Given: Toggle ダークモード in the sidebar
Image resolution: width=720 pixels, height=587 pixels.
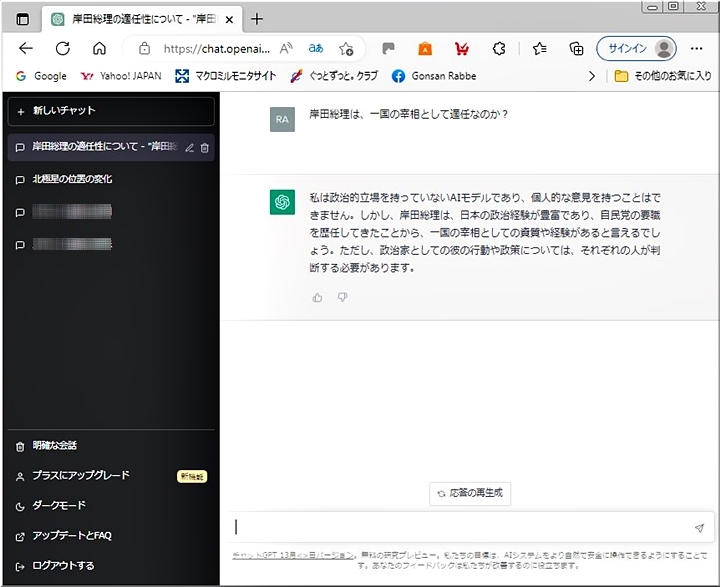Looking at the screenshot, I should click(59, 506).
